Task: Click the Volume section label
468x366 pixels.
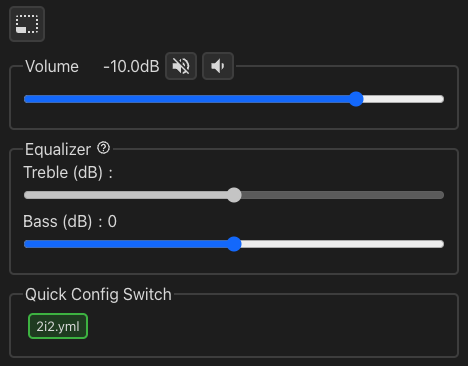Action: coord(52,66)
